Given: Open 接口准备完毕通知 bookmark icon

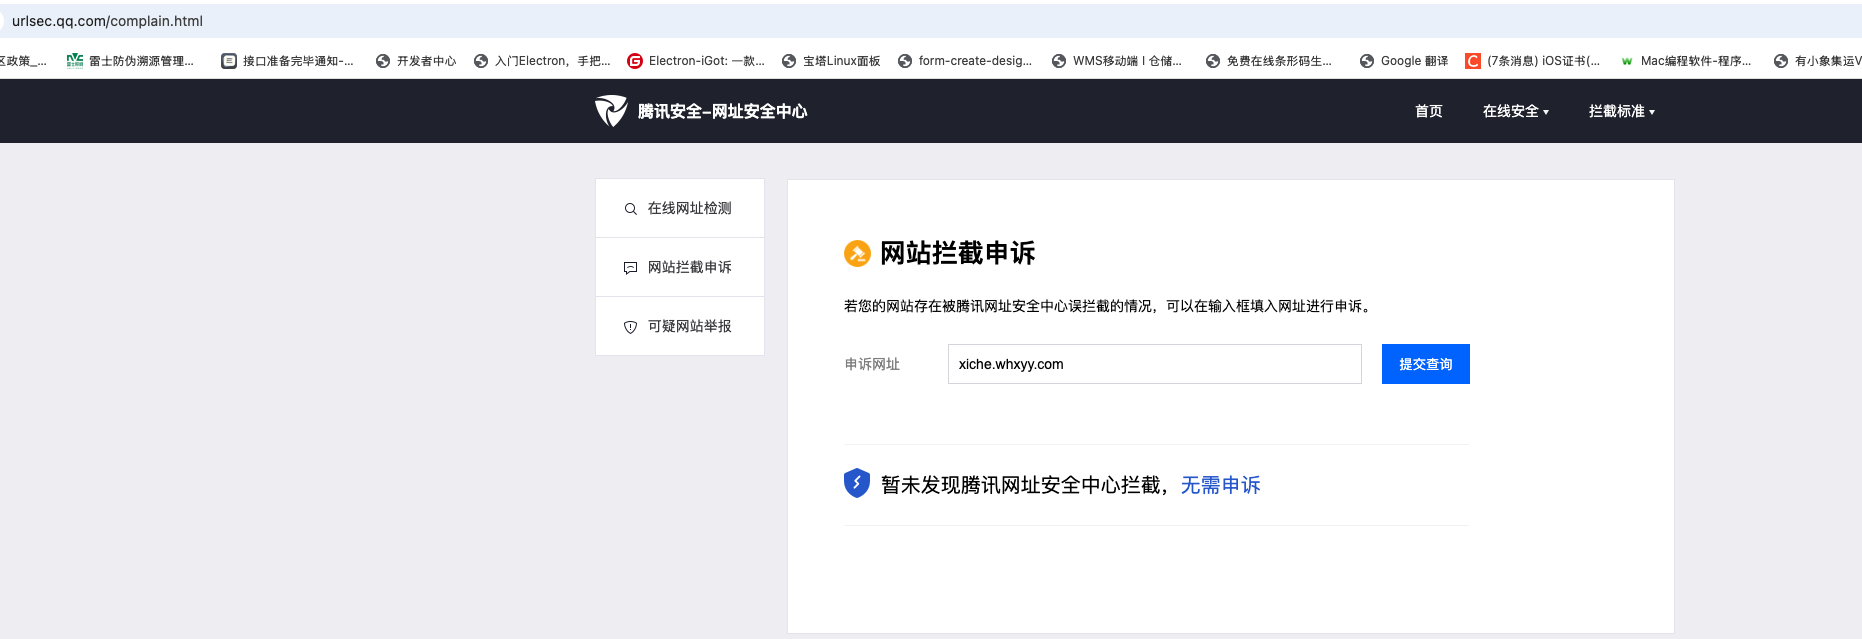Looking at the screenshot, I should 229,61.
